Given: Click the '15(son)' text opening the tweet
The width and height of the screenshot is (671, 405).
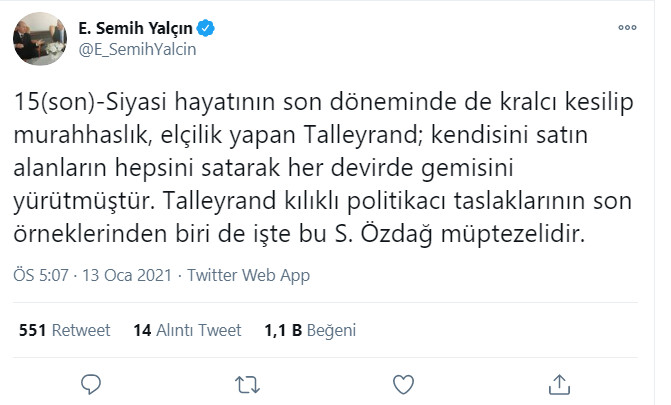Looking at the screenshot, I should [x=51, y=104].
